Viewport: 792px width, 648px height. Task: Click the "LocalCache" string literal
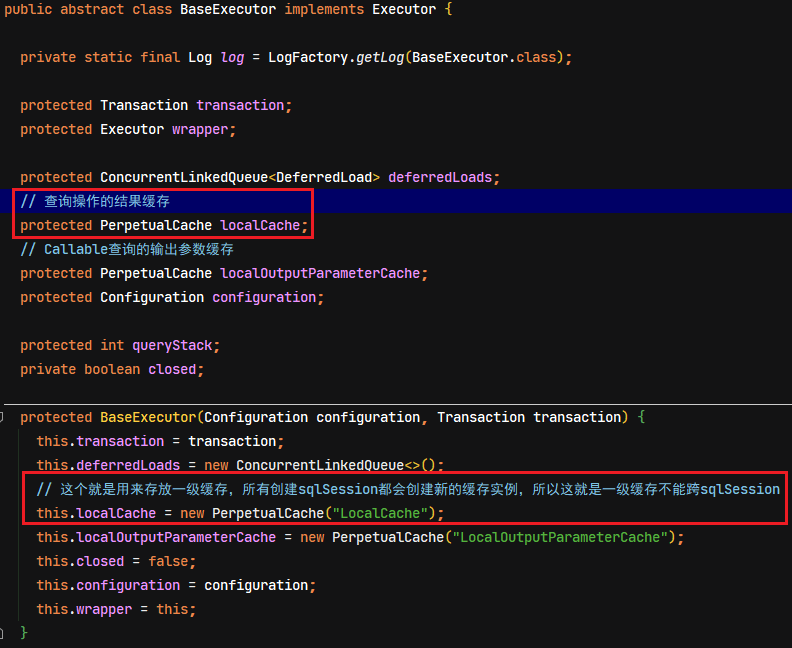(x=380, y=513)
